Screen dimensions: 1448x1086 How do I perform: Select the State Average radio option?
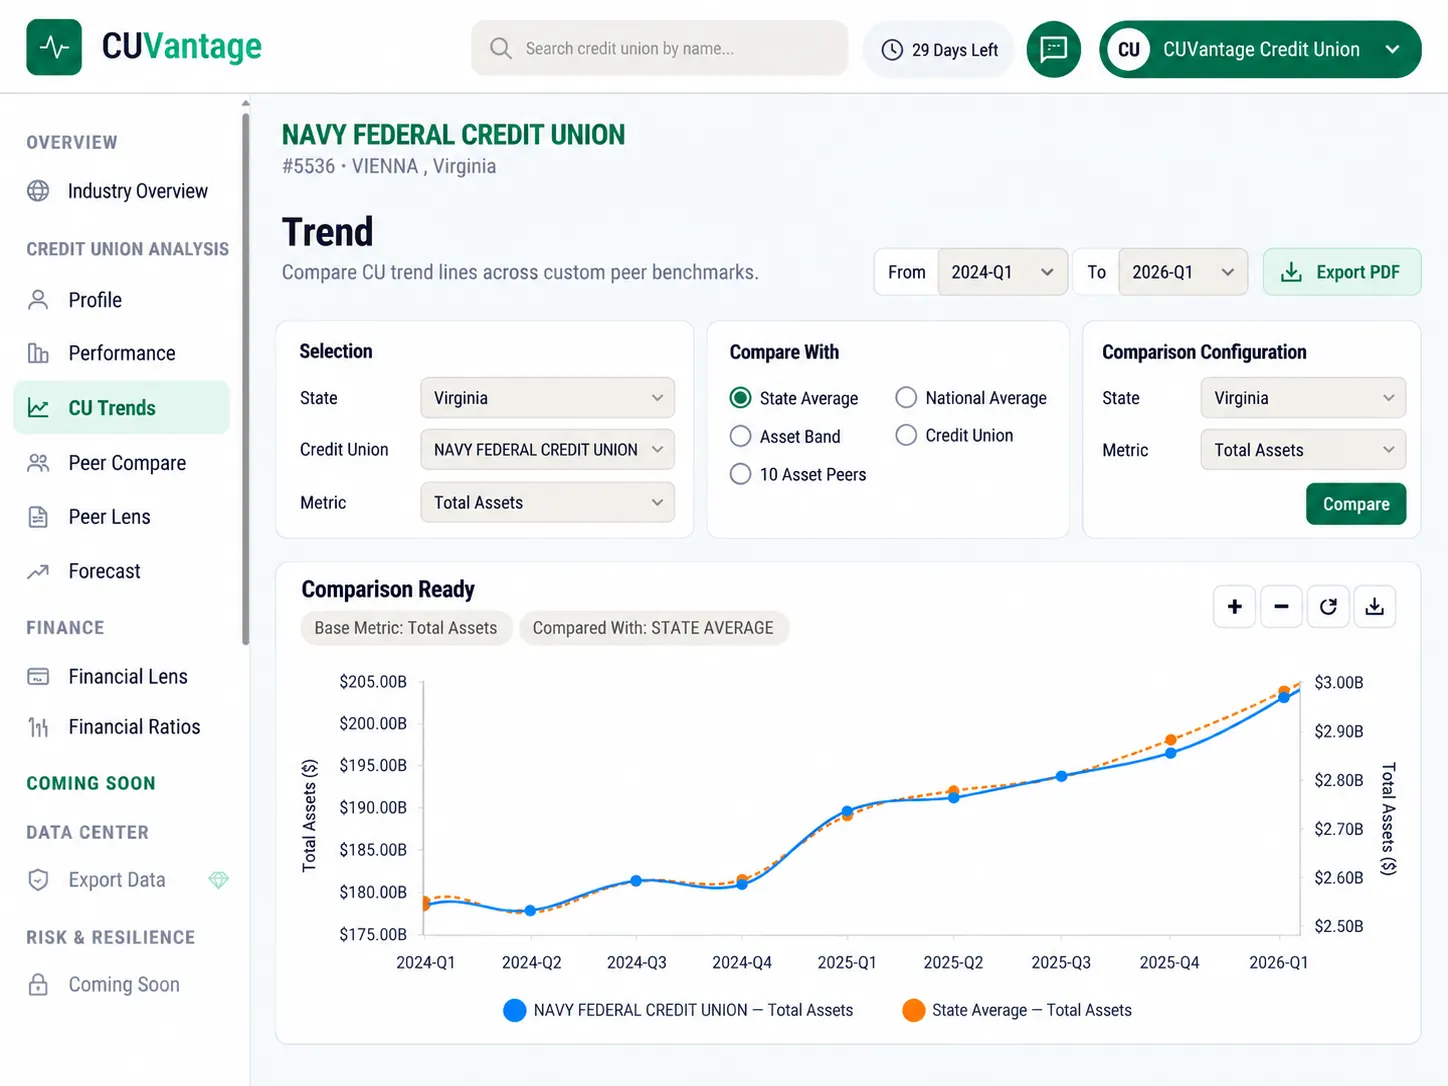point(741,398)
